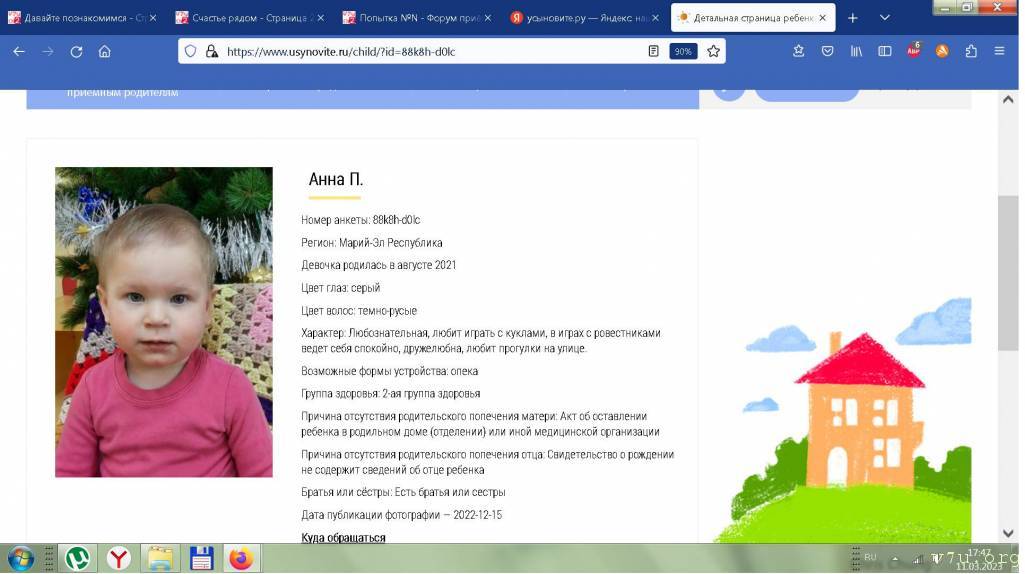The image size is (1025, 574).
Task: Toggle the Firefox sidebar panel
Action: 884,51
